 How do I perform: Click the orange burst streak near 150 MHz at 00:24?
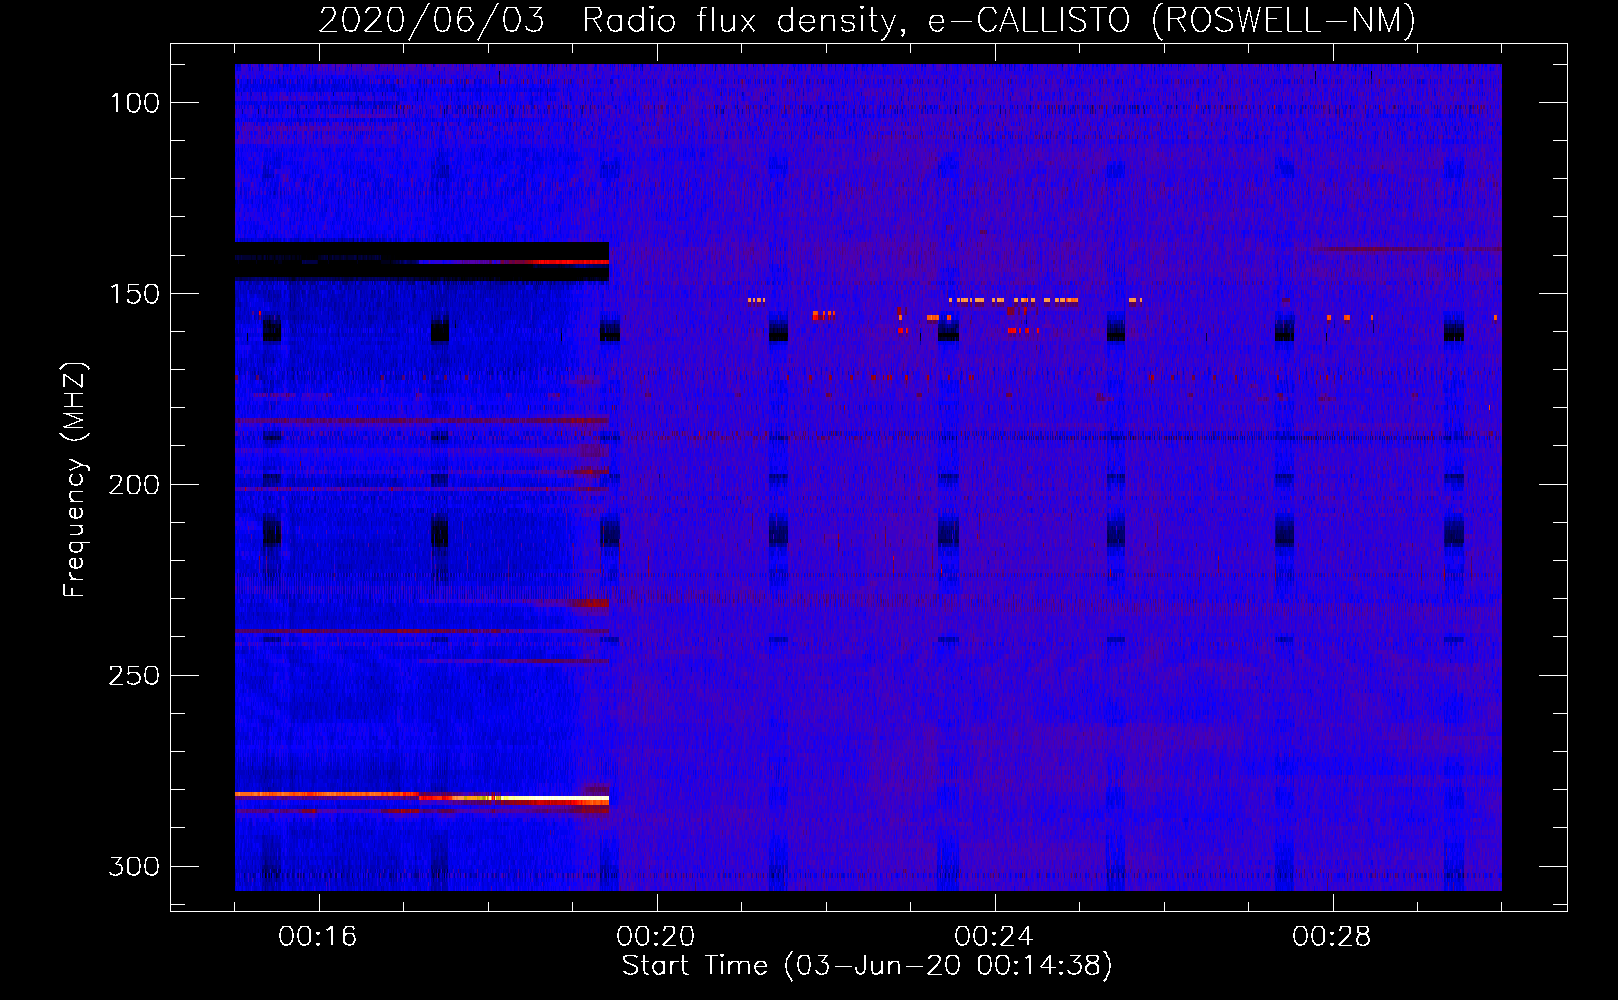(x=1013, y=300)
